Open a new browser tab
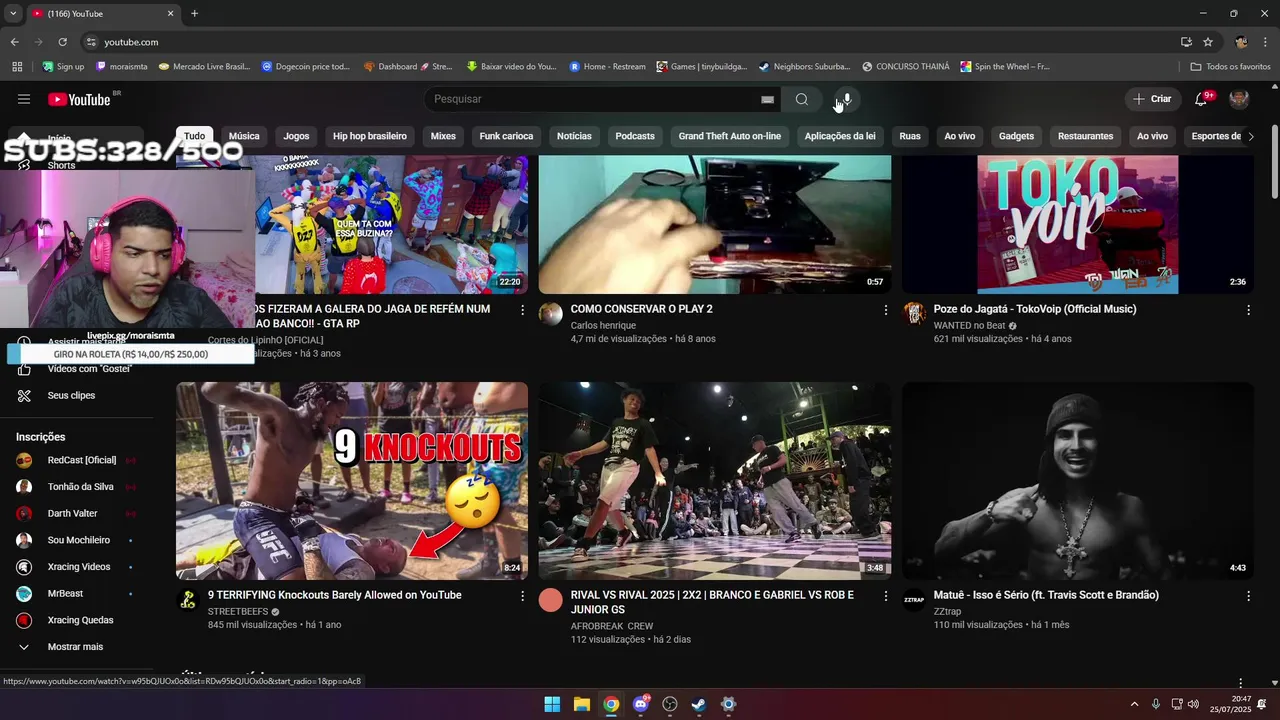1280x720 pixels. click(x=194, y=14)
